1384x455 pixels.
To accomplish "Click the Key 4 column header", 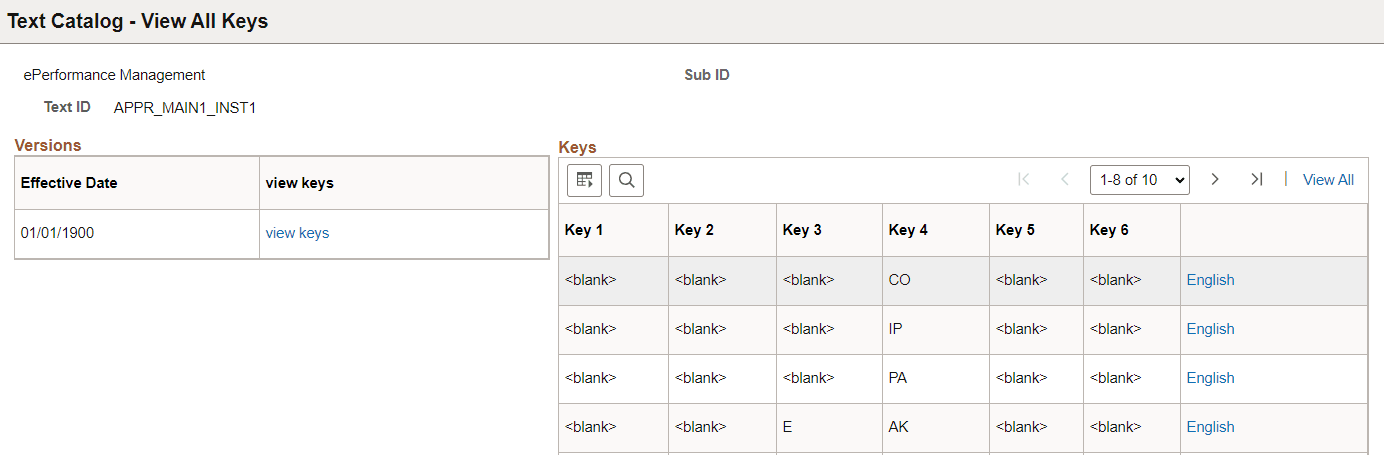I will pos(908,230).
